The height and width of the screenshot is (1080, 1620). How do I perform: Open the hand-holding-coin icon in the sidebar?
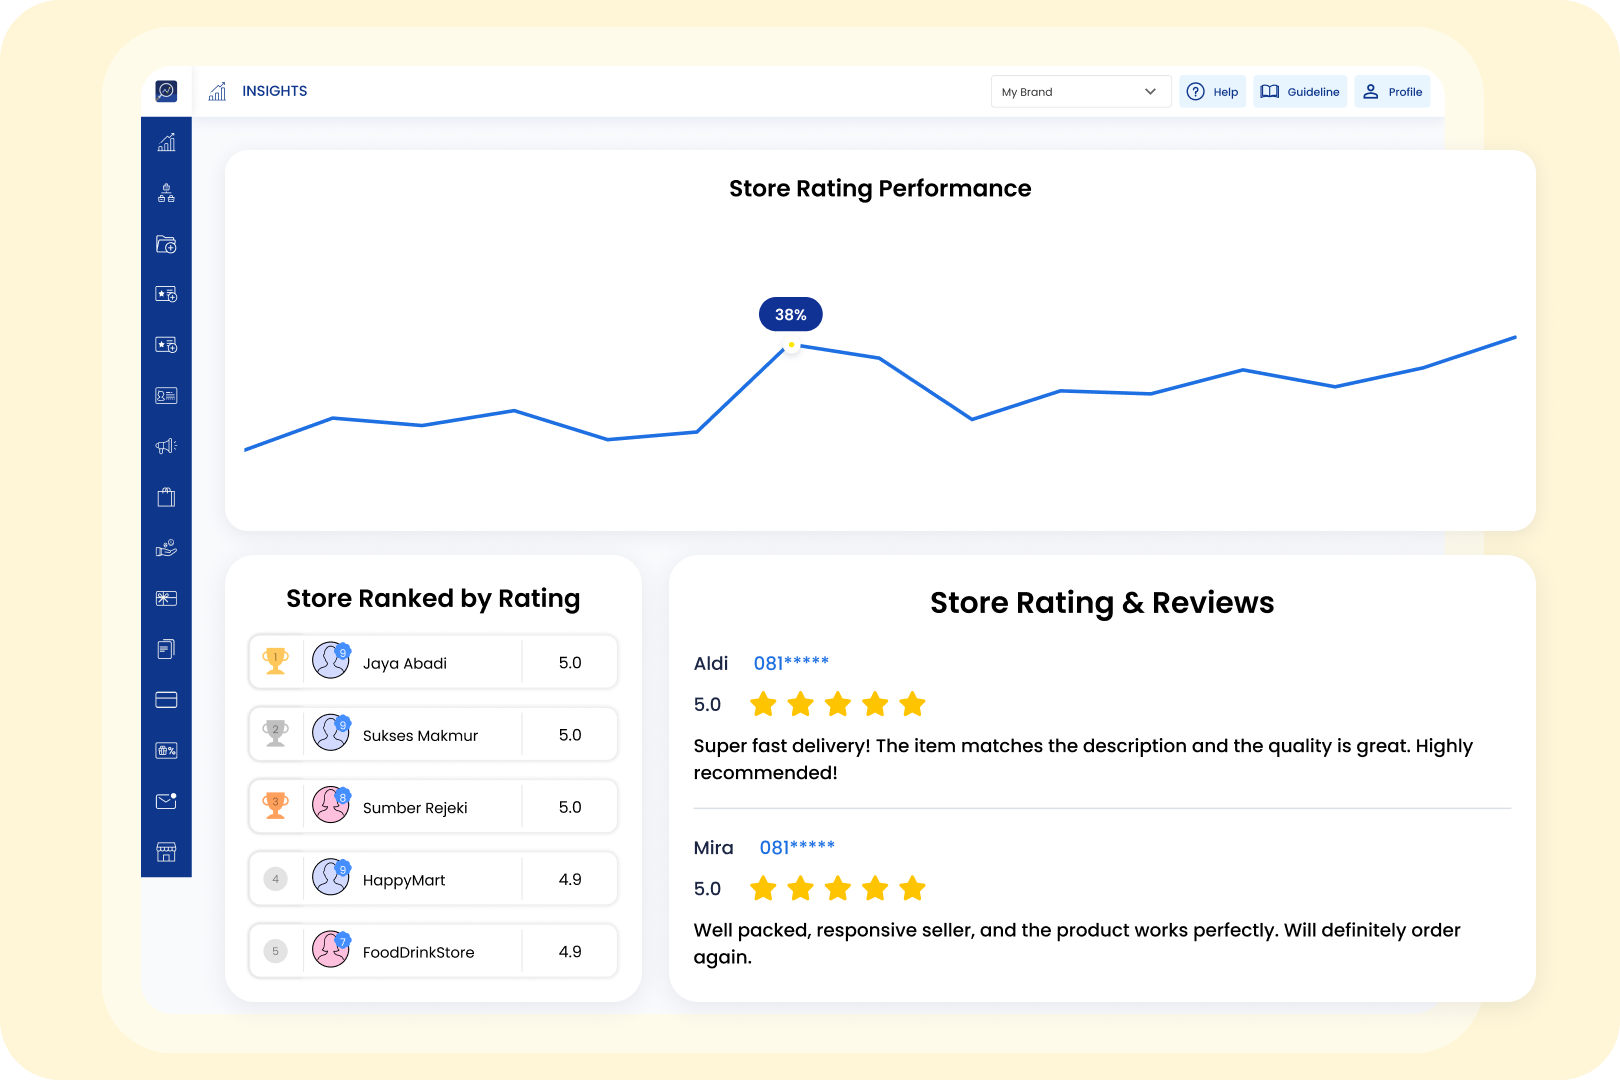point(166,548)
